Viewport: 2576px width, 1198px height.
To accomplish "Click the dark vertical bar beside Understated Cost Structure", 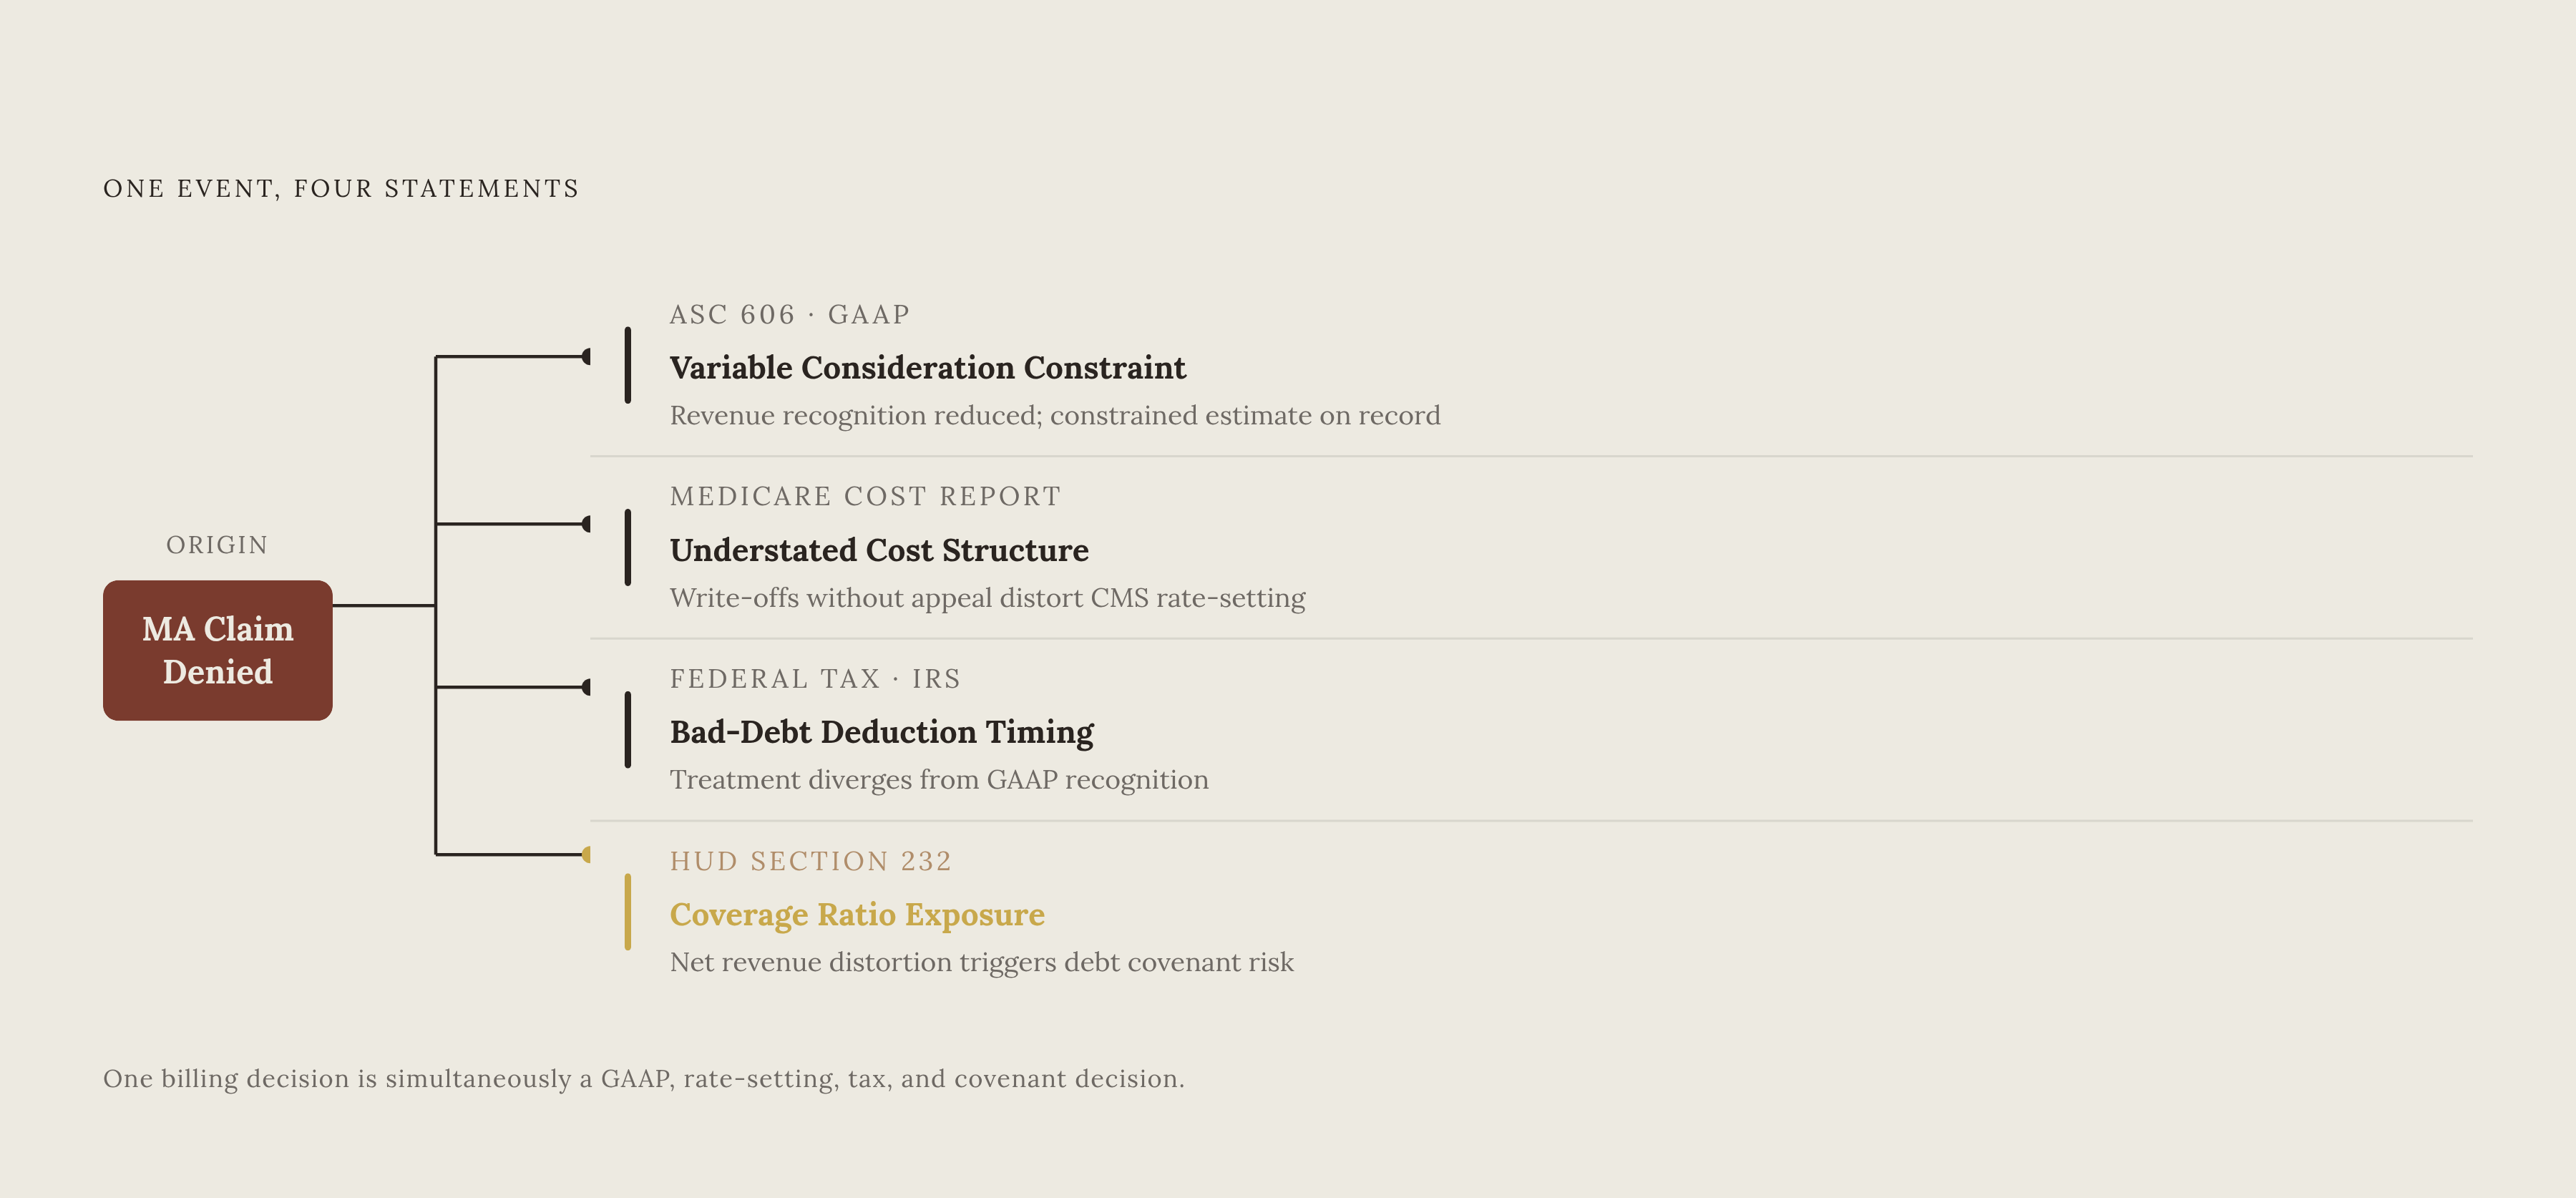I will pos(627,547).
